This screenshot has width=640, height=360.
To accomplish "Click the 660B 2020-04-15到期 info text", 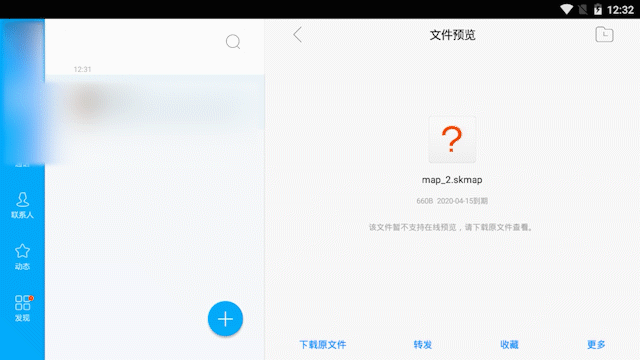I will [452, 201].
